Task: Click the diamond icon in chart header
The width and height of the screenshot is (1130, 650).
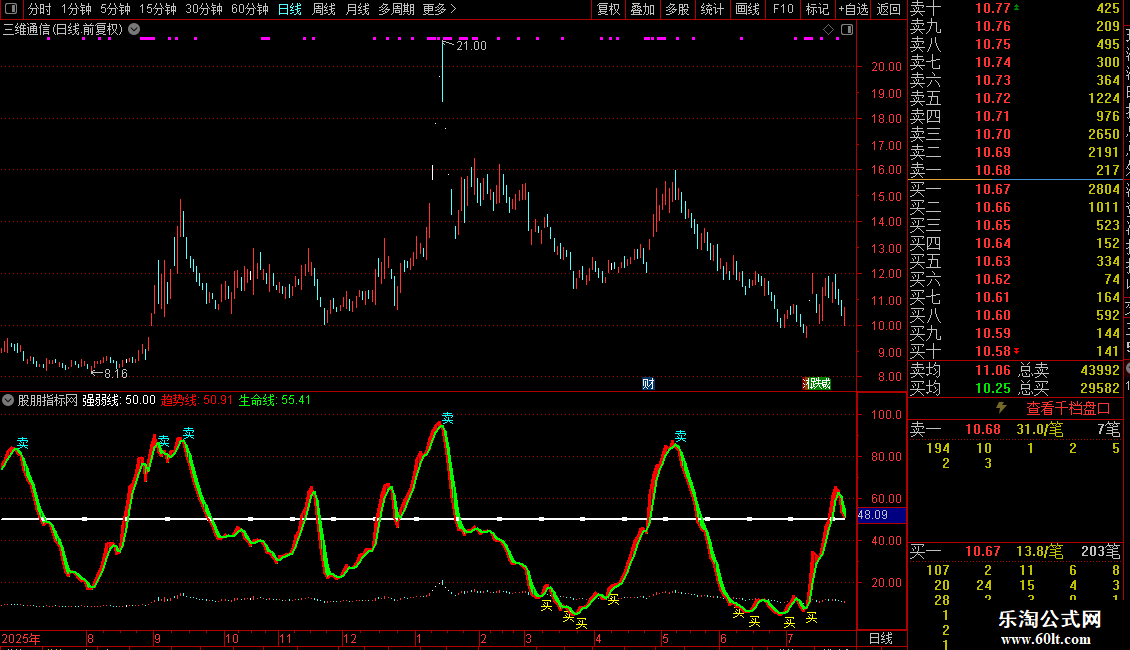Action: [829, 30]
